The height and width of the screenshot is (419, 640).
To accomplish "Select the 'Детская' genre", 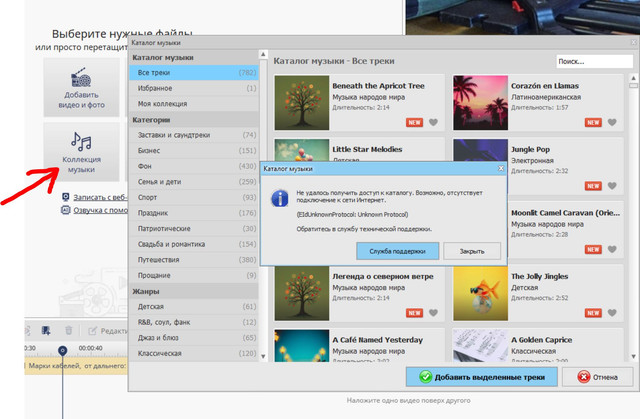I will [x=194, y=306].
